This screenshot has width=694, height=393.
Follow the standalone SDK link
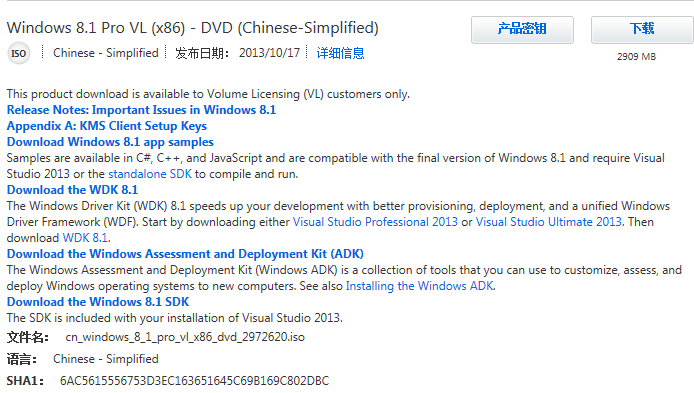pos(150,174)
